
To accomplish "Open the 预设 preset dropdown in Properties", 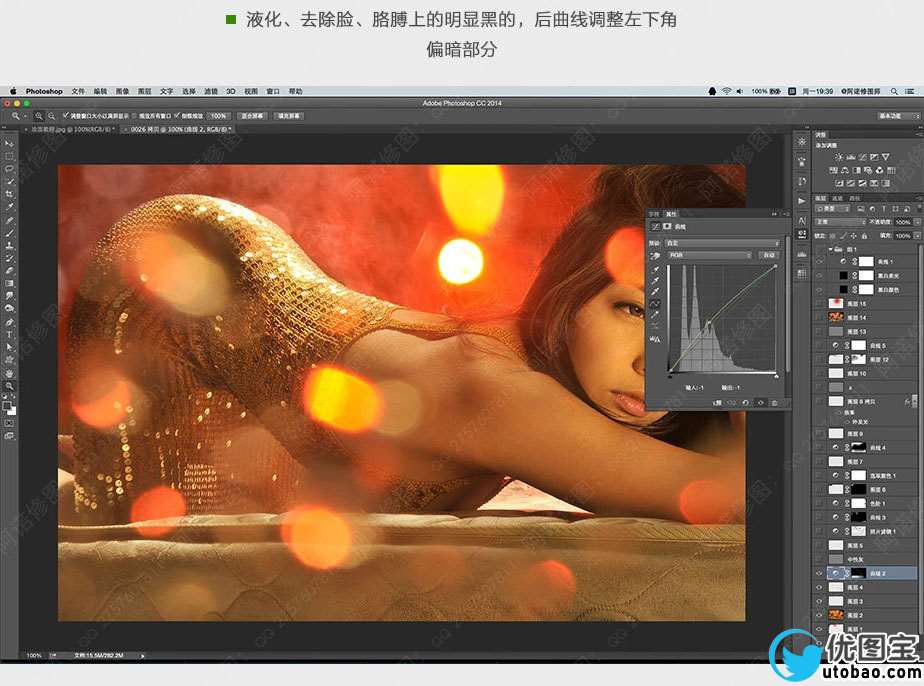I will tap(723, 243).
